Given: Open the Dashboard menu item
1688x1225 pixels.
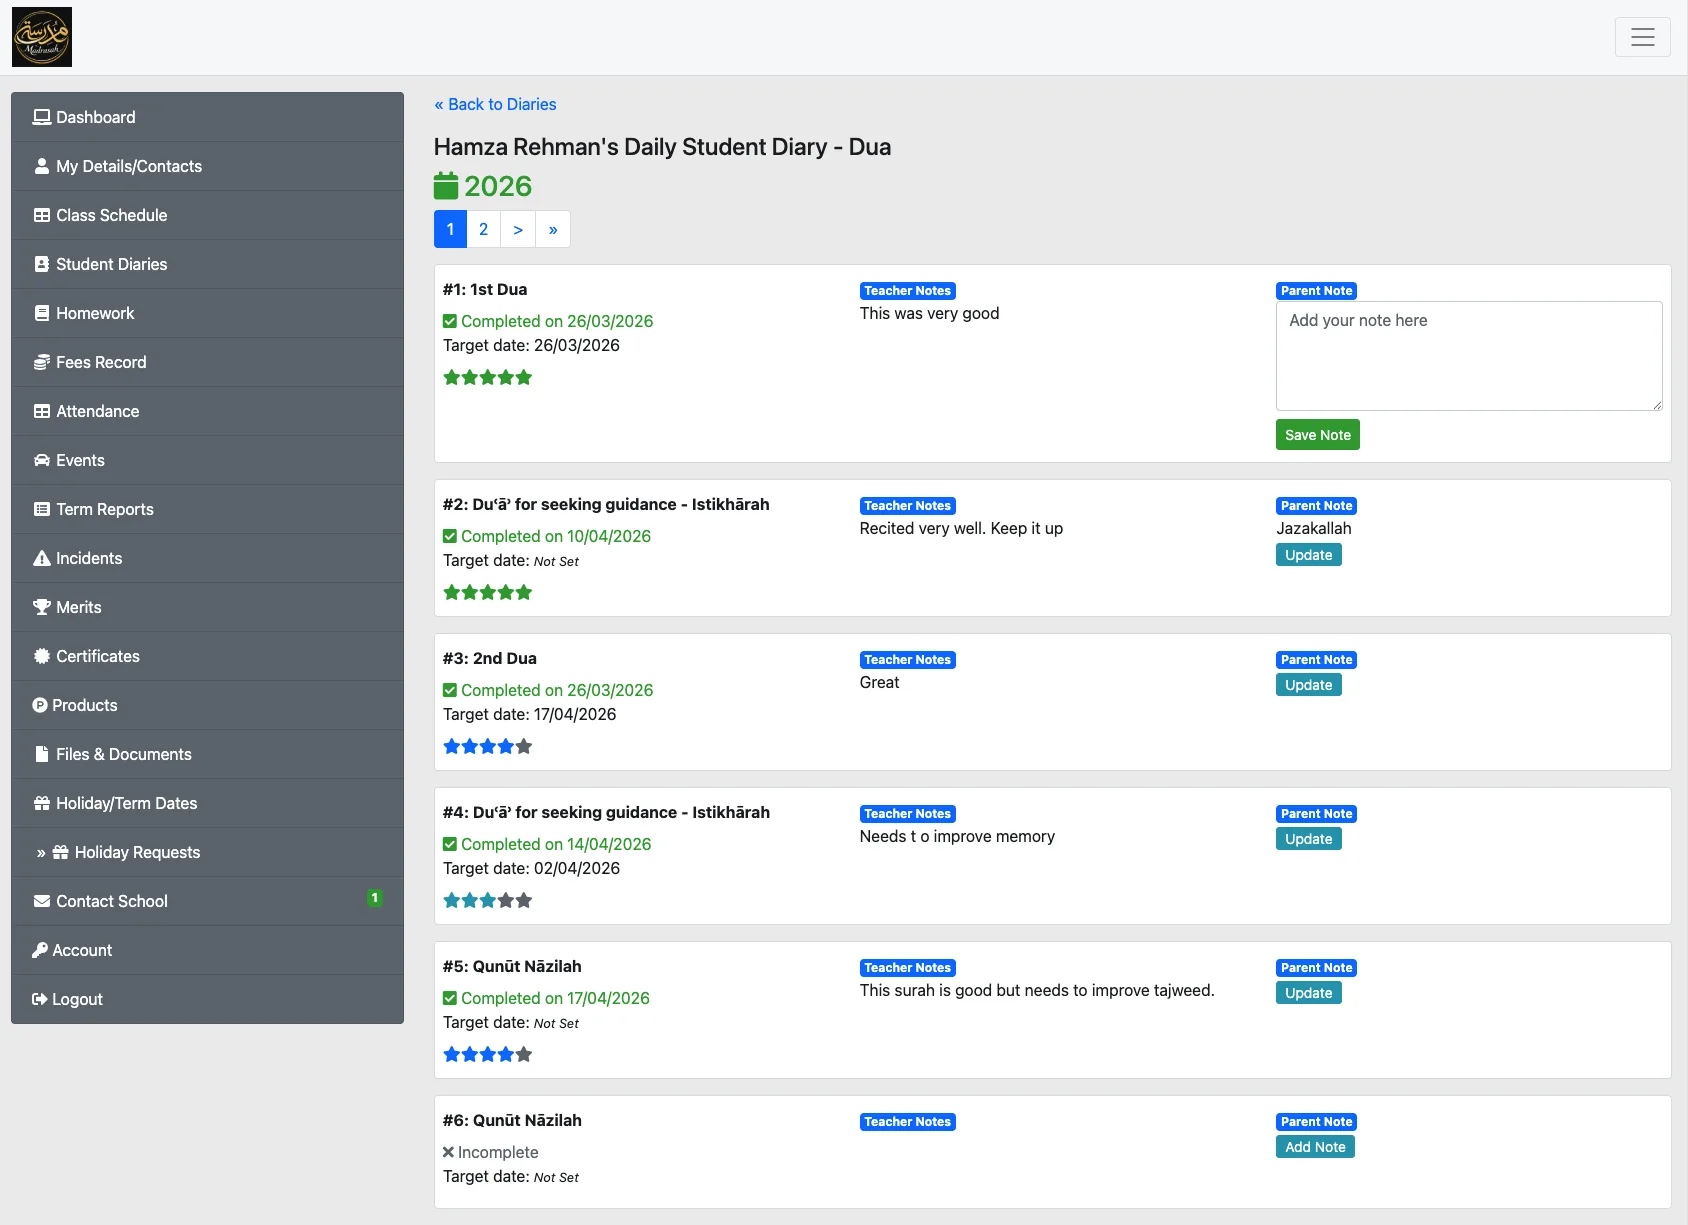Looking at the screenshot, I should (208, 117).
